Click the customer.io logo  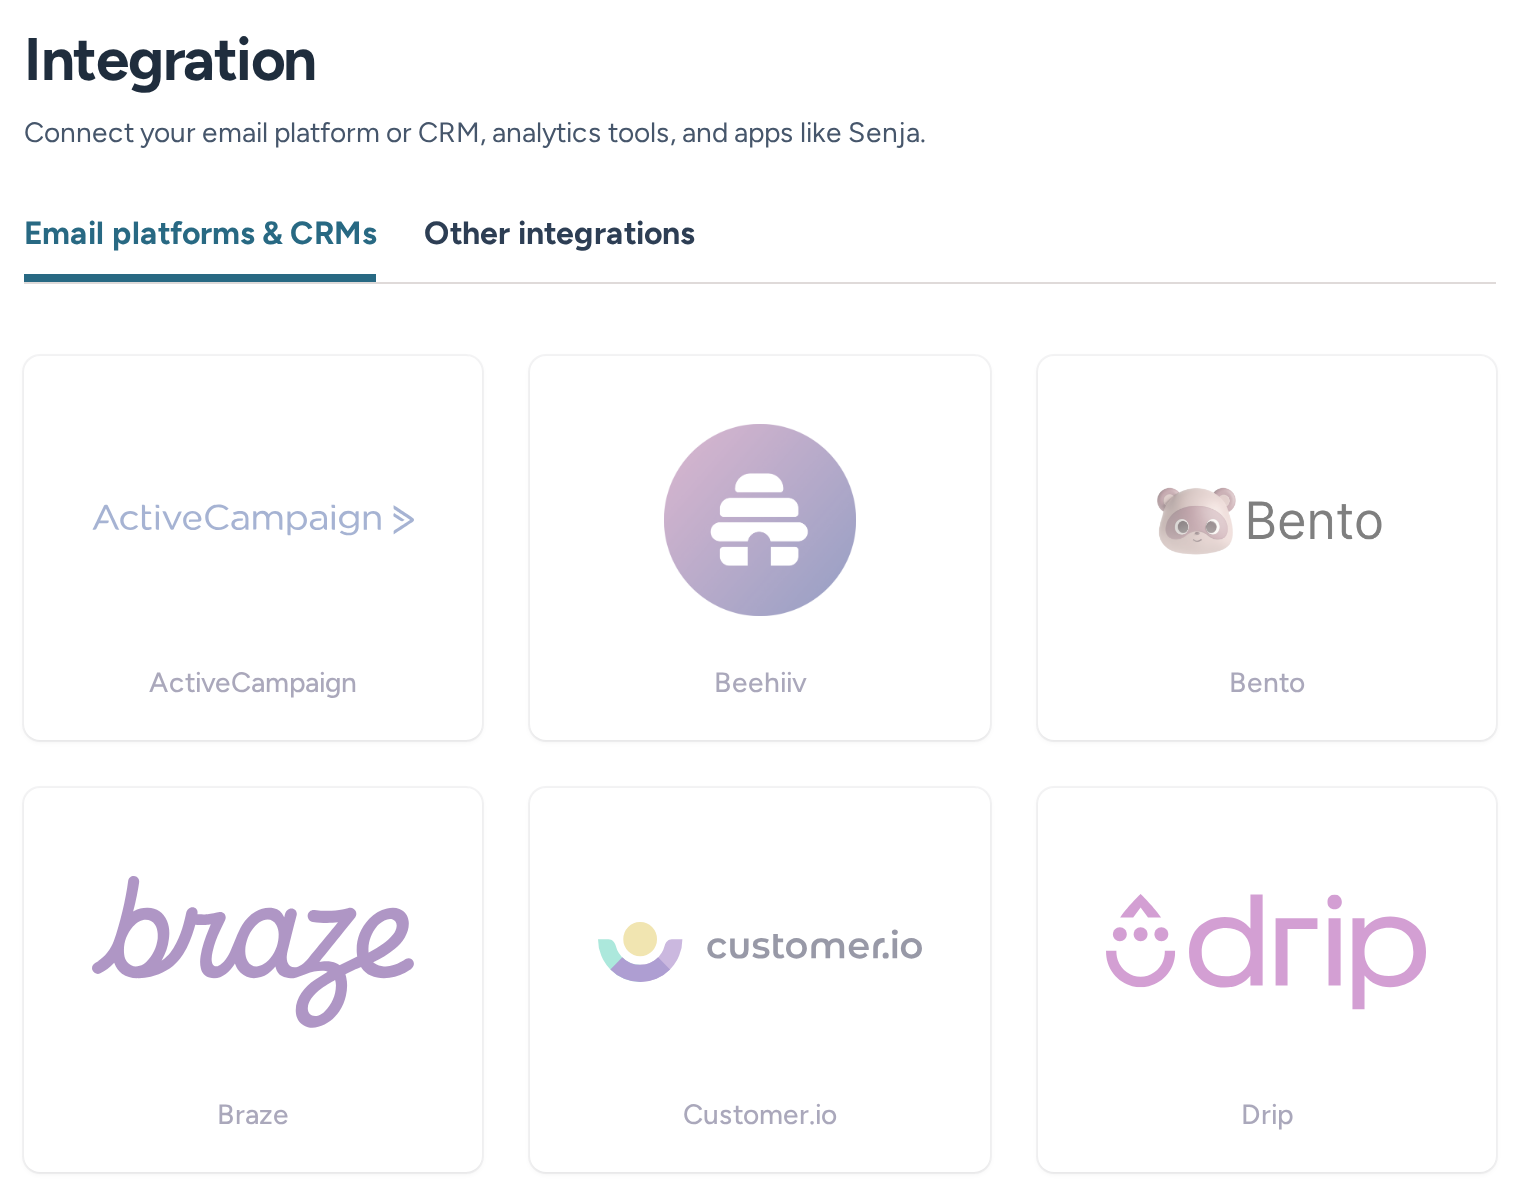tap(760, 950)
